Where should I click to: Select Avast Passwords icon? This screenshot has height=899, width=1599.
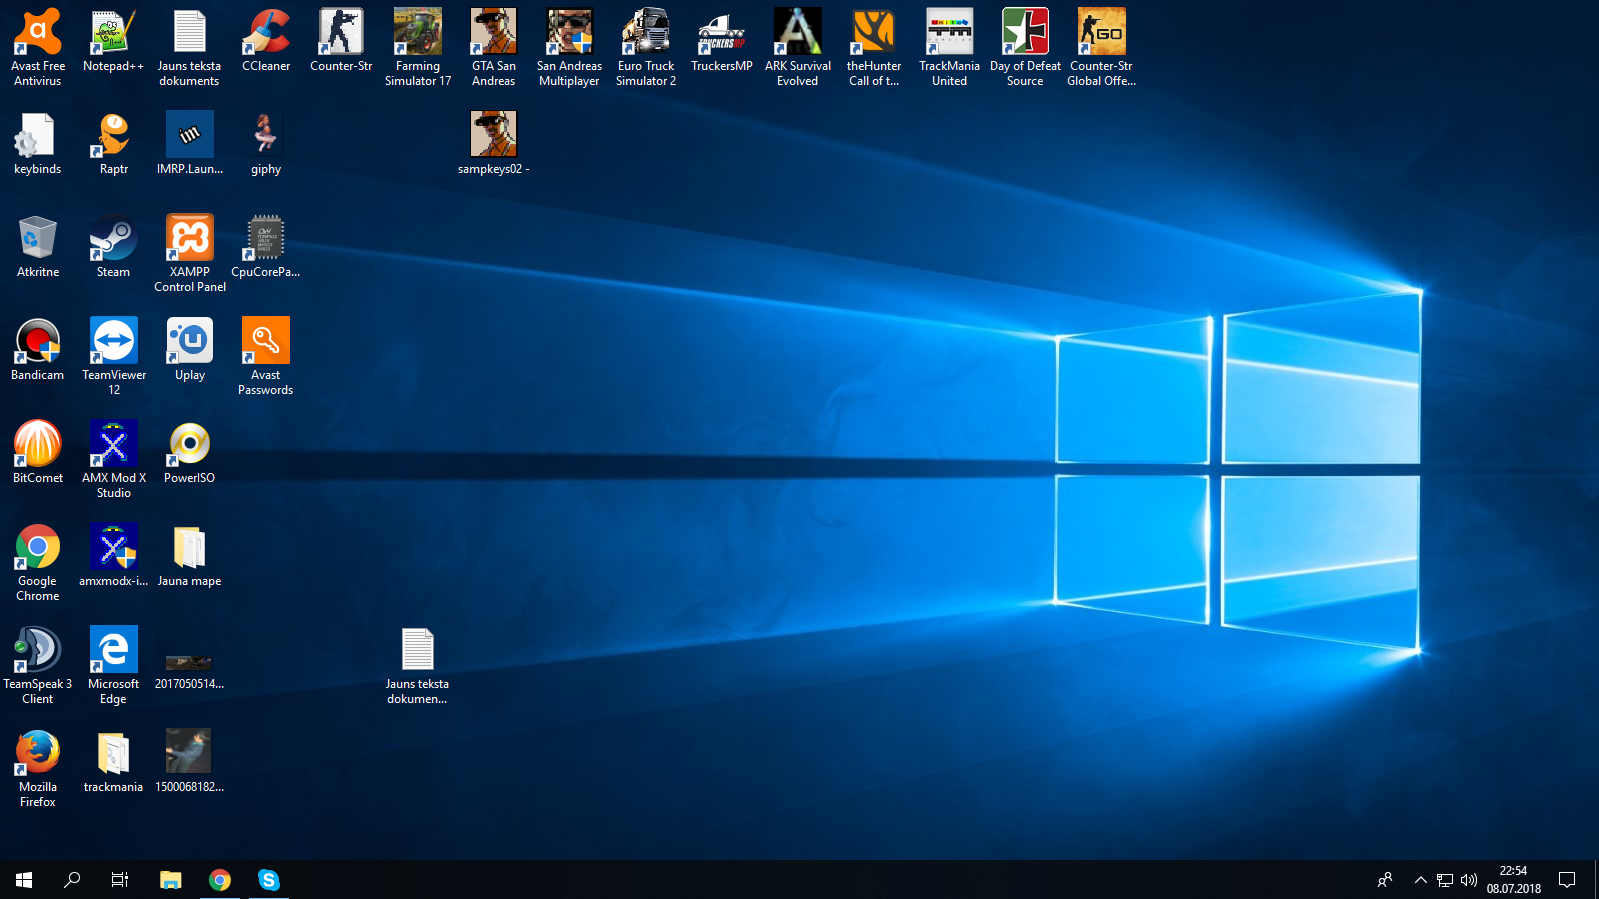[266, 356]
